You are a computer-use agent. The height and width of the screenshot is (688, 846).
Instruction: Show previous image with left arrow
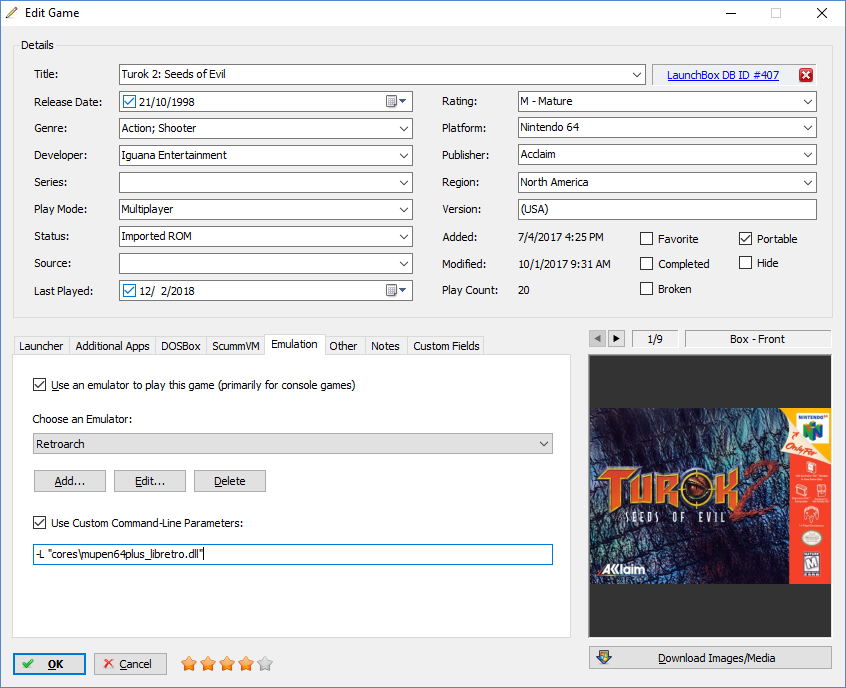[x=597, y=339]
